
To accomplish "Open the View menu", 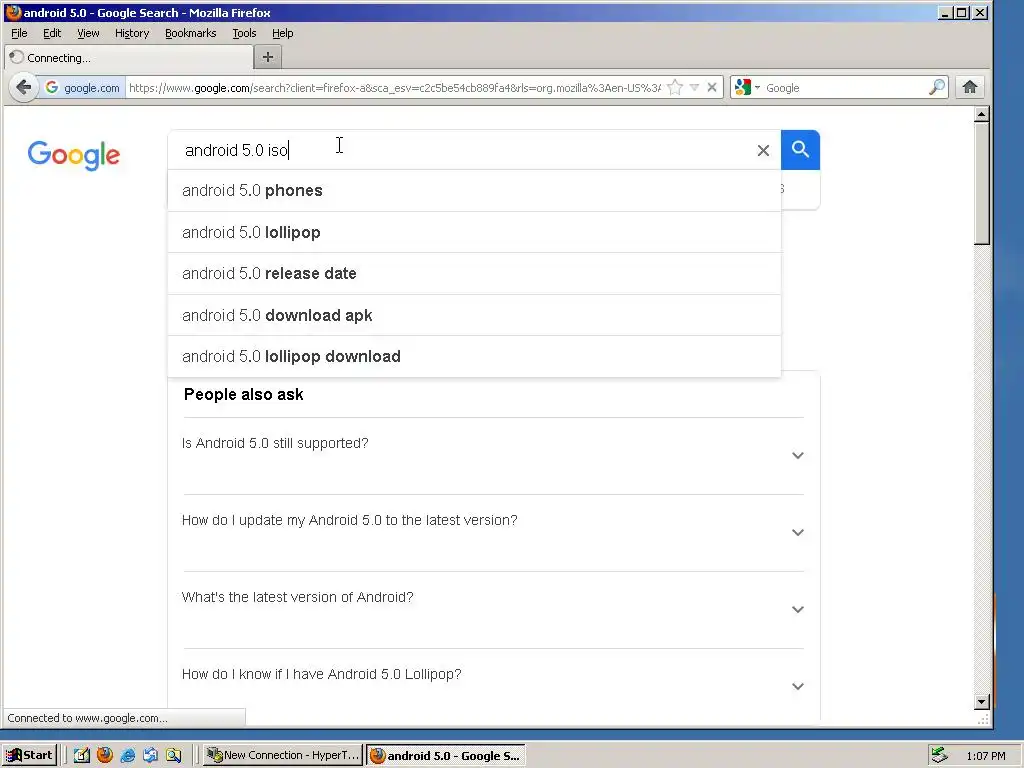I will [x=88, y=33].
